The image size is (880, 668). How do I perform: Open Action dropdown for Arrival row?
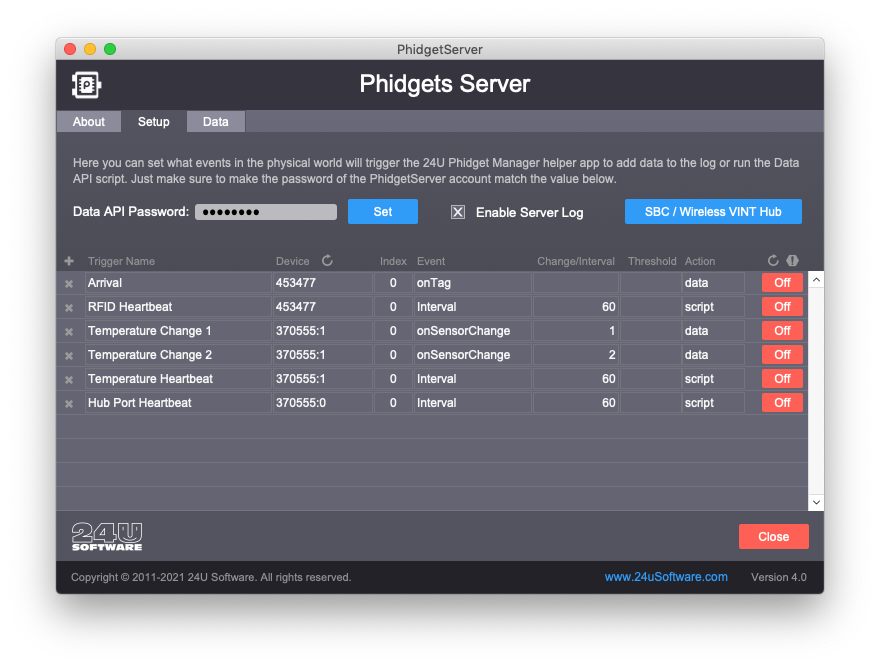tap(713, 282)
